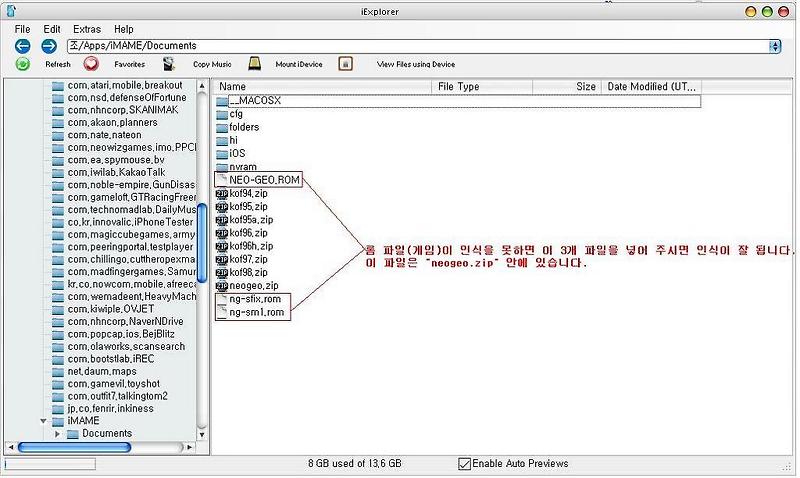This screenshot has height=478, width=800.
Task: Open the Help menu
Action: (x=123, y=29)
